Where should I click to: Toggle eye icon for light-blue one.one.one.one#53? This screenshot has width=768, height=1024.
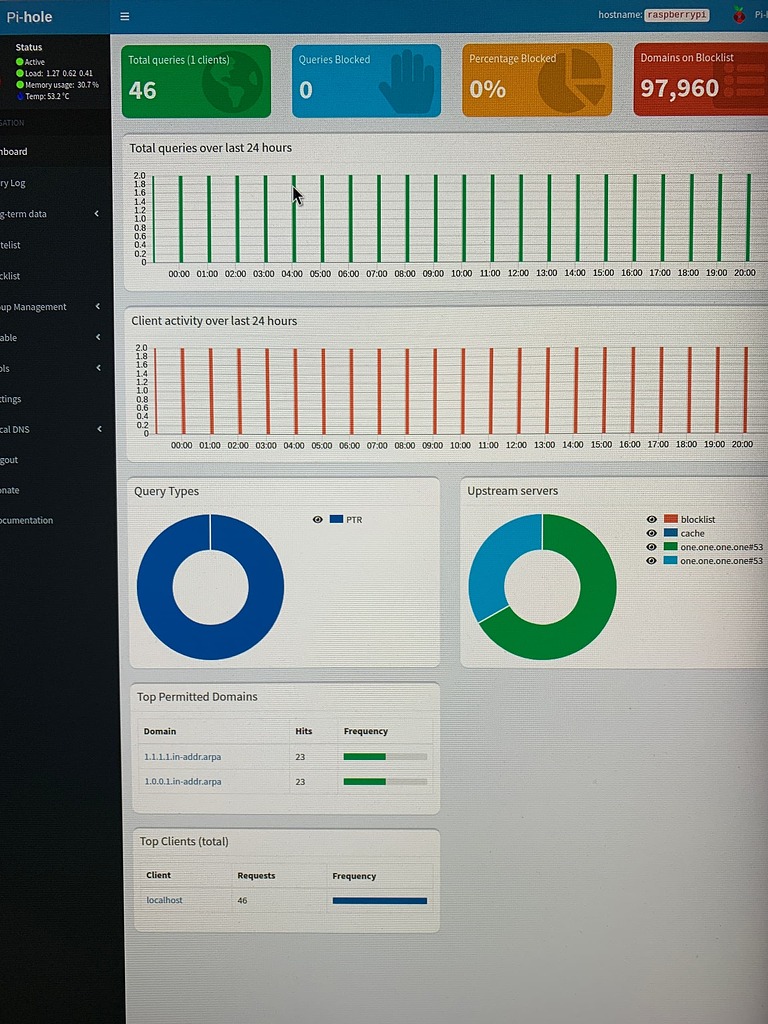[651, 560]
